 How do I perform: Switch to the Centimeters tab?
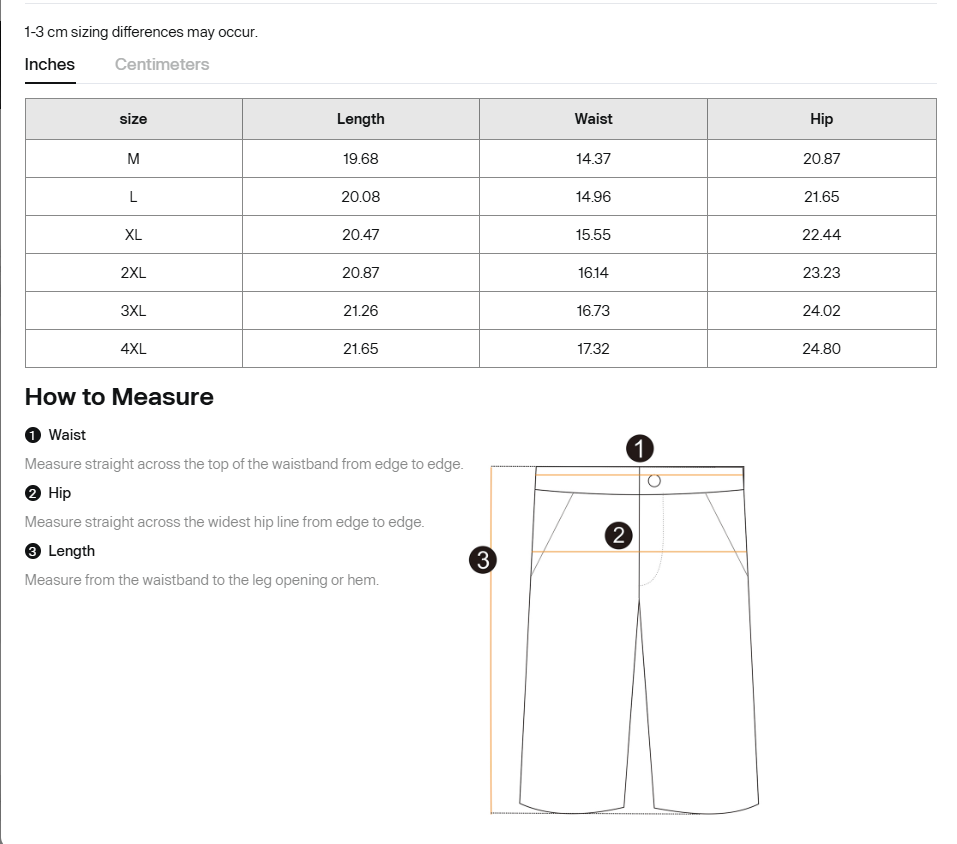coord(162,64)
